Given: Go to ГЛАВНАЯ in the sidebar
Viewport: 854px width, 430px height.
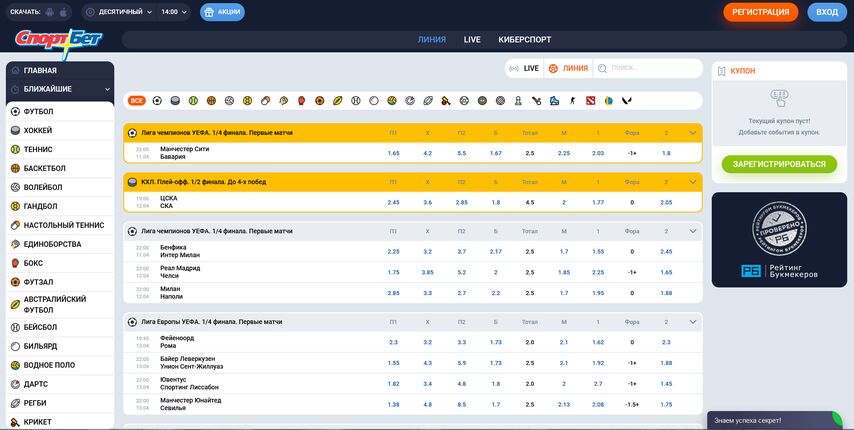Looking at the screenshot, I should point(60,71).
